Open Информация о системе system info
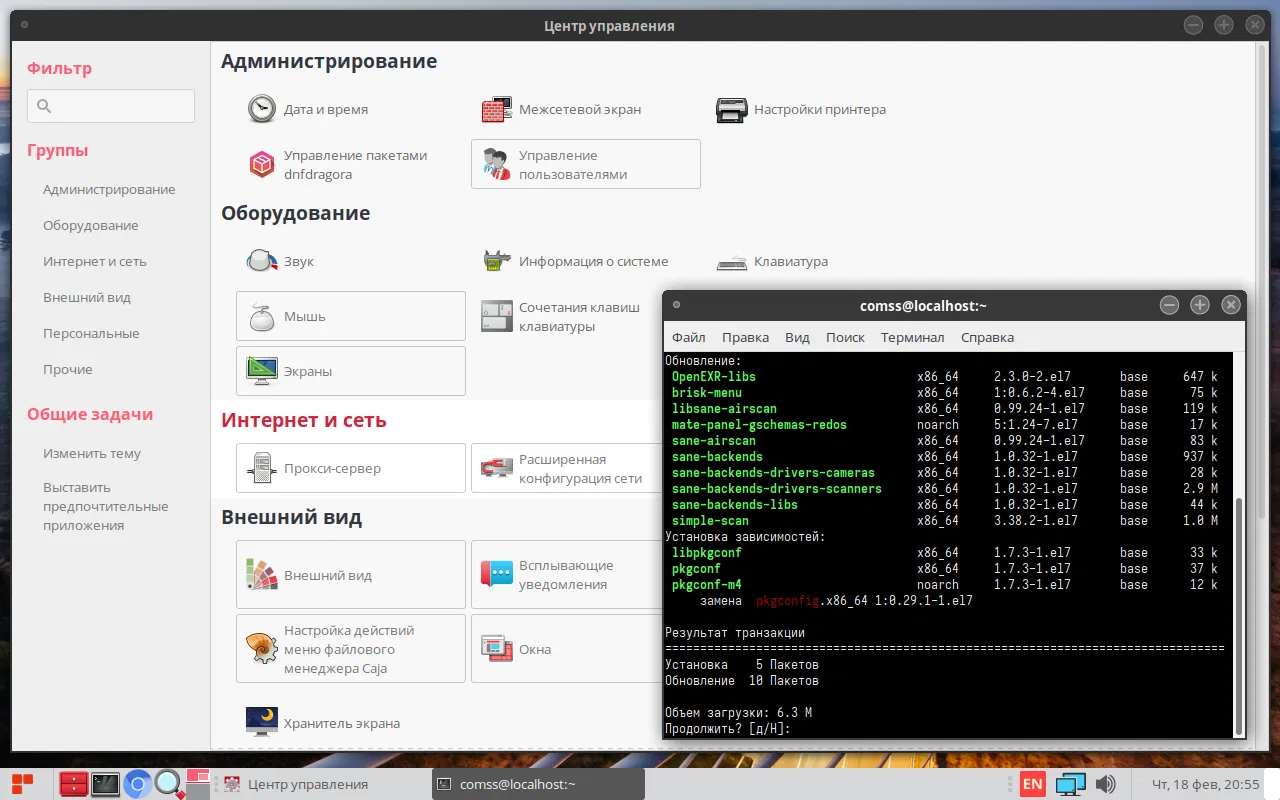 [575, 261]
